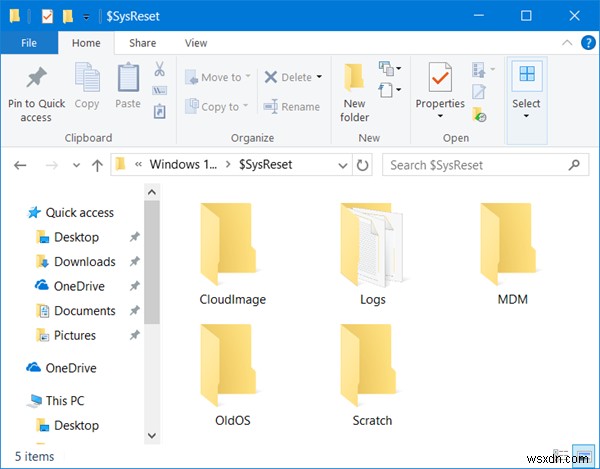This screenshot has height=469, width=600.
Task: Go up one folder level
Action: 97,165
